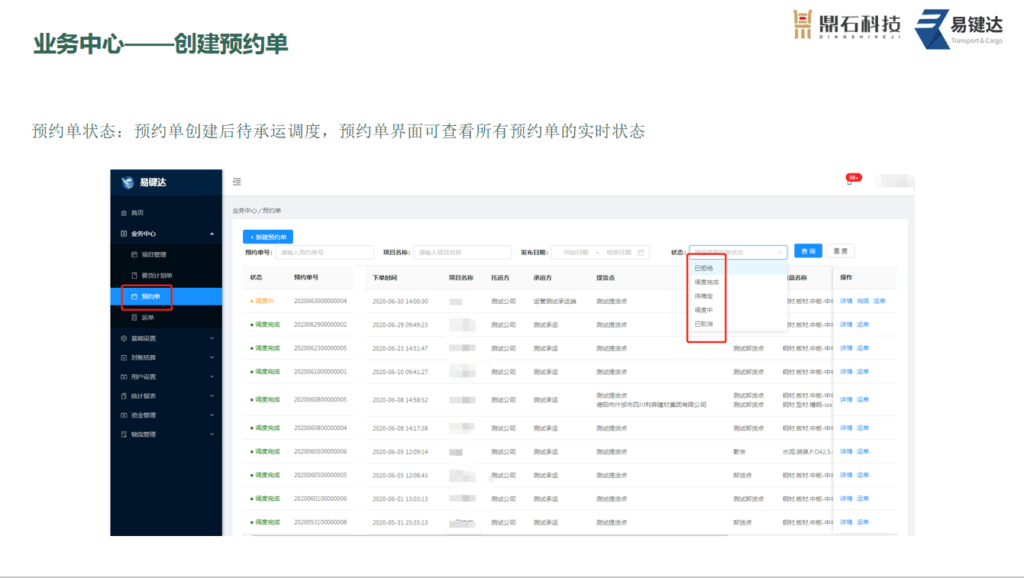Click order number 2020062300000005
Viewport: 1024px width, 578px height.
click(x=320, y=348)
